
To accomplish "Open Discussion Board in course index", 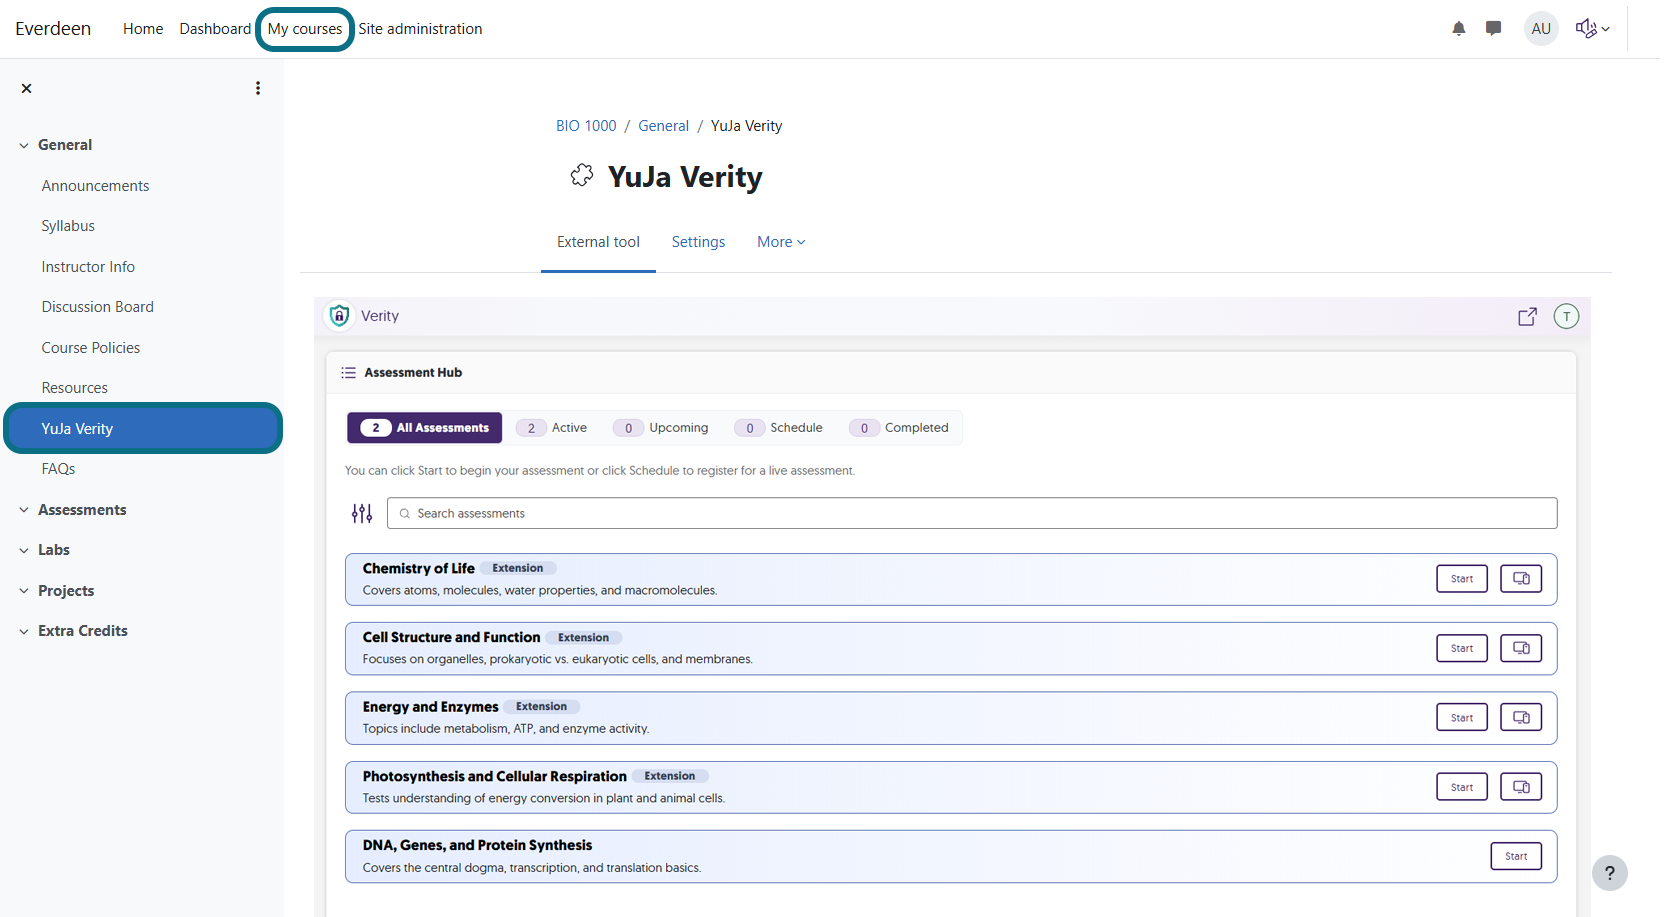I will [x=97, y=307].
